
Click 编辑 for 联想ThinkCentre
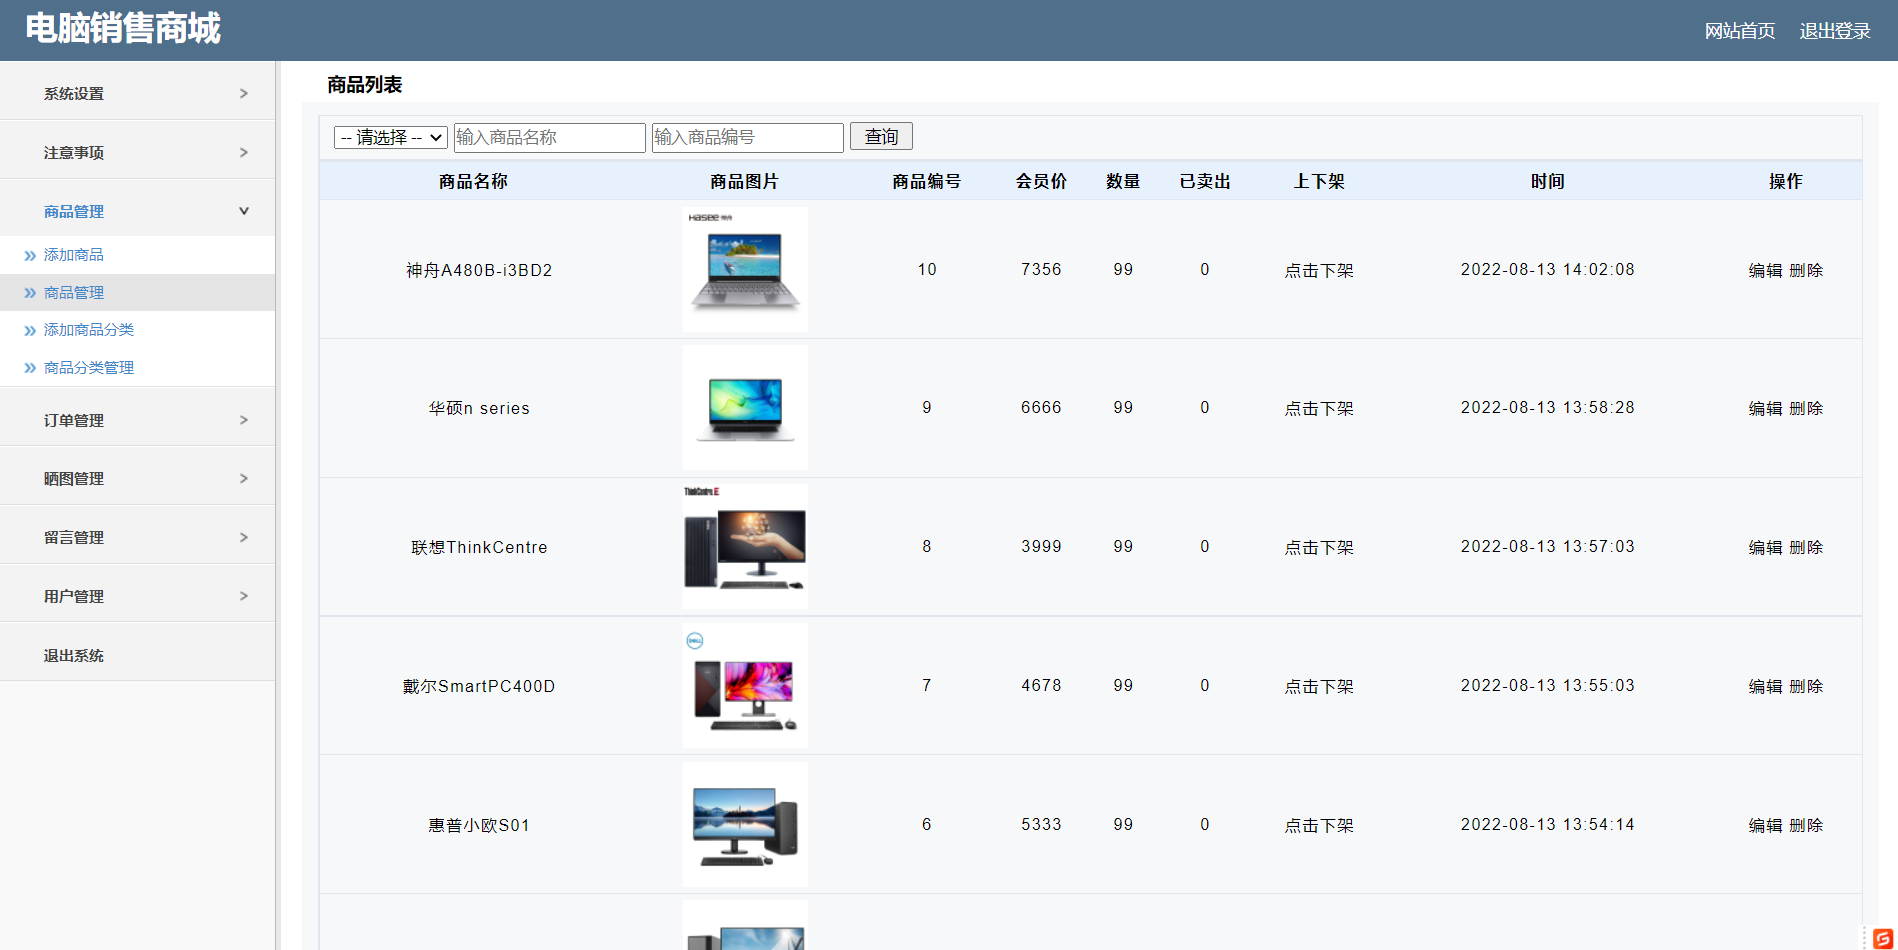click(1766, 547)
